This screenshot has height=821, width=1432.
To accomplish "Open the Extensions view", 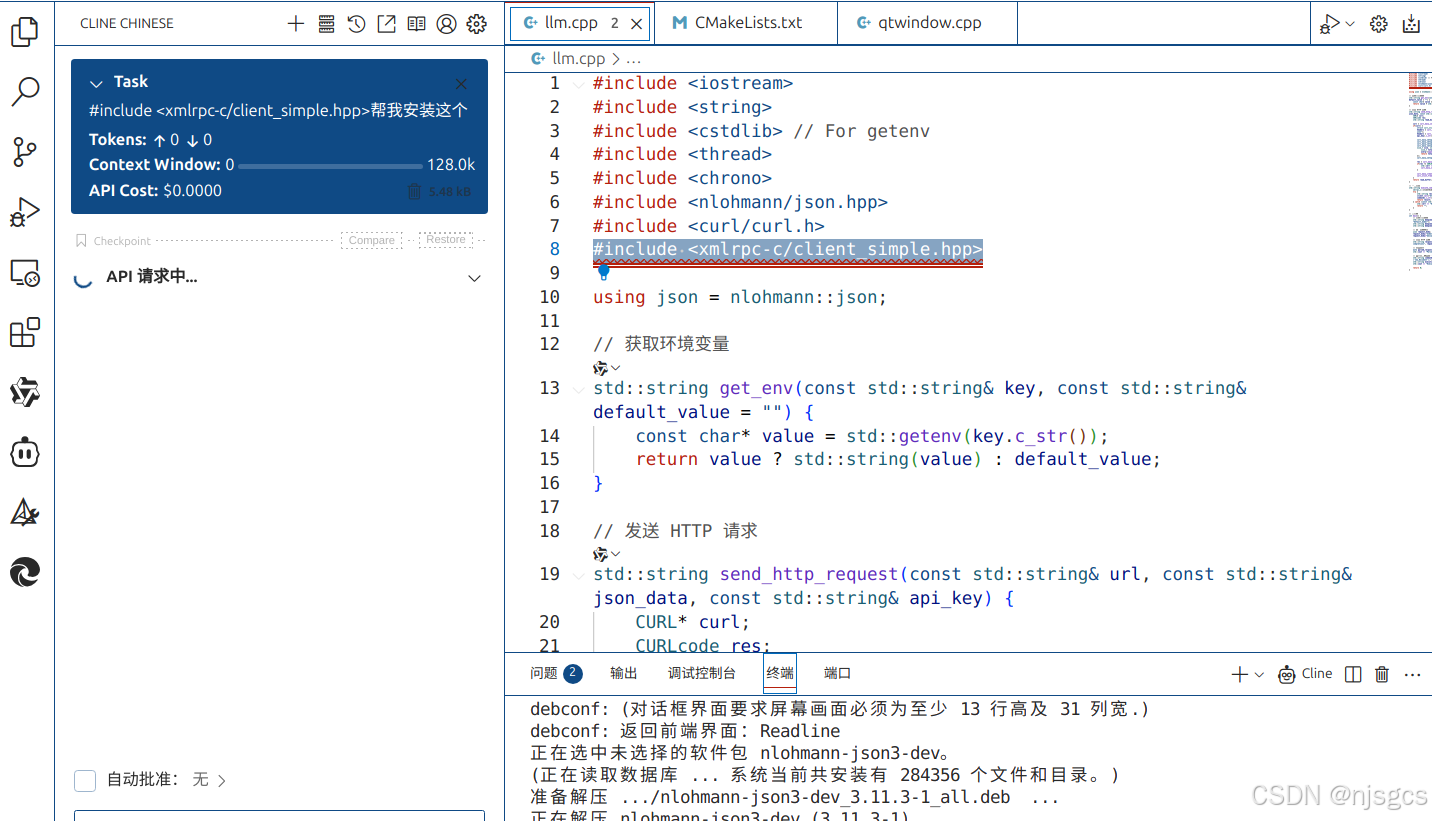I will [25, 332].
